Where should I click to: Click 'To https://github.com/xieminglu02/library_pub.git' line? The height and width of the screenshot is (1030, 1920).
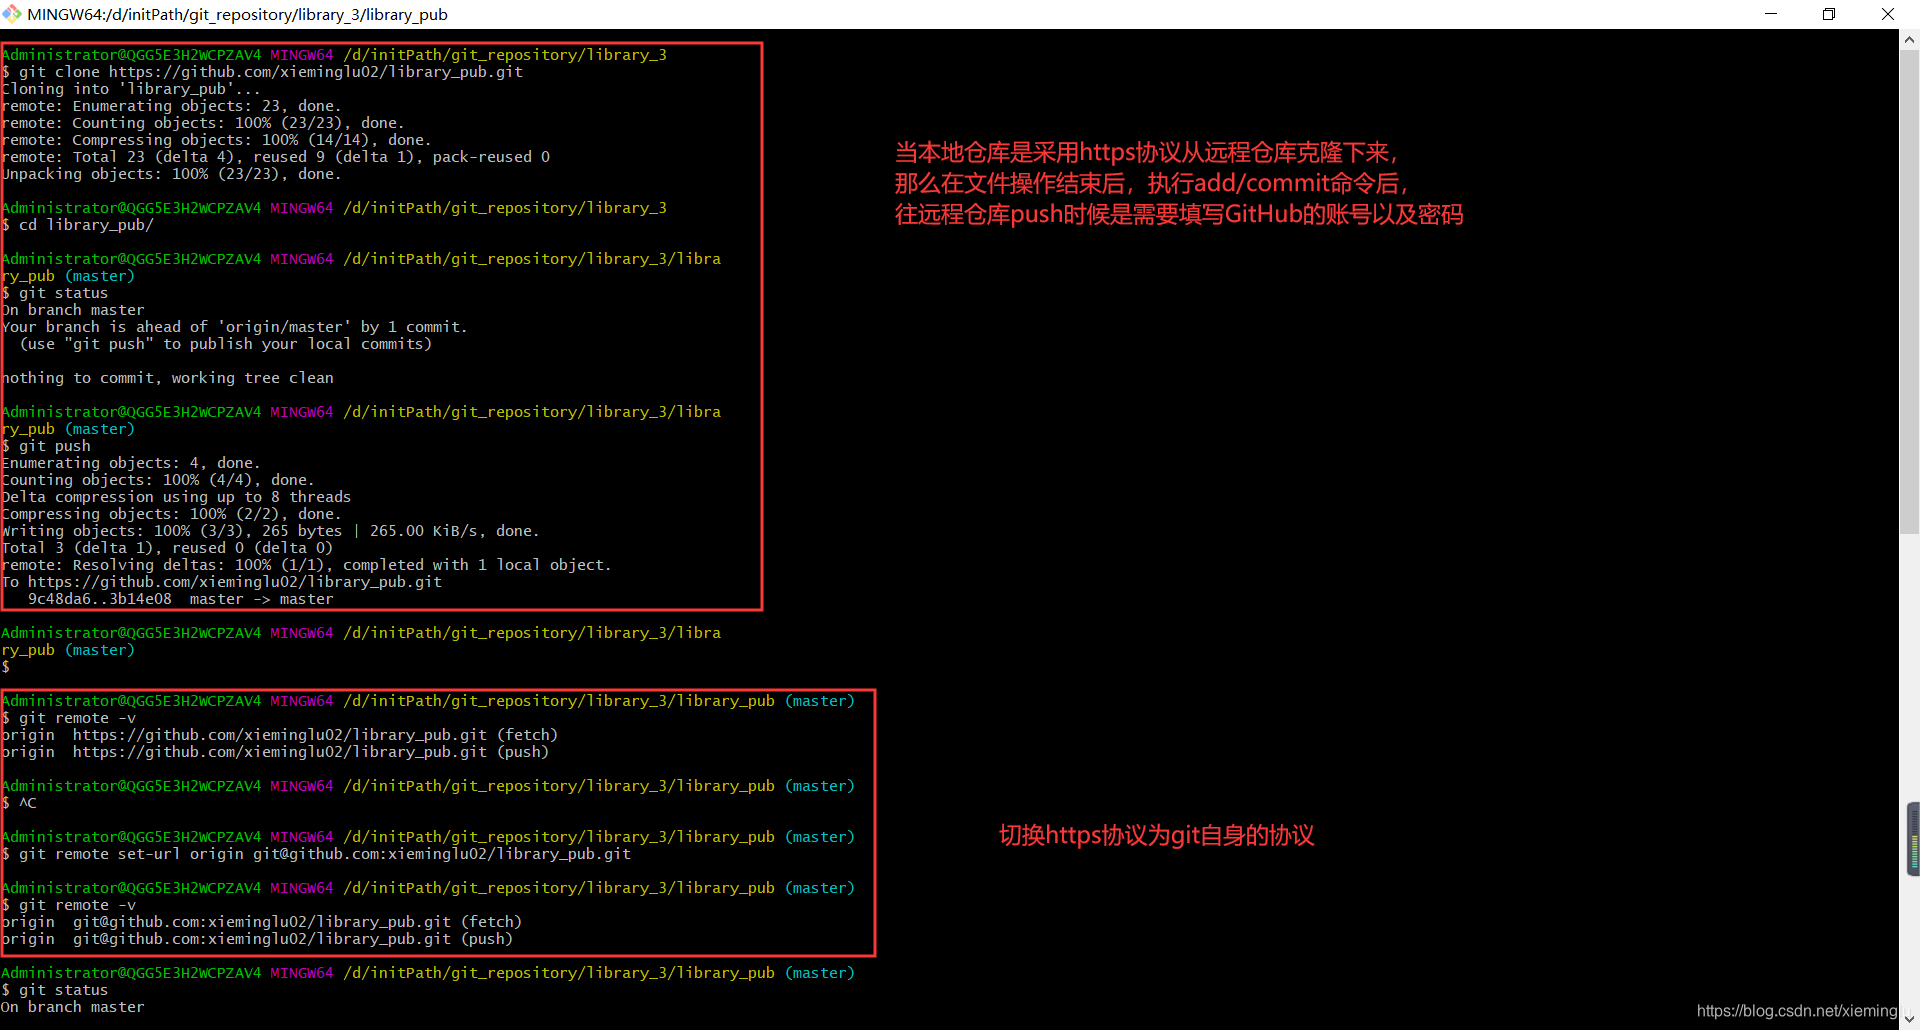click(222, 582)
